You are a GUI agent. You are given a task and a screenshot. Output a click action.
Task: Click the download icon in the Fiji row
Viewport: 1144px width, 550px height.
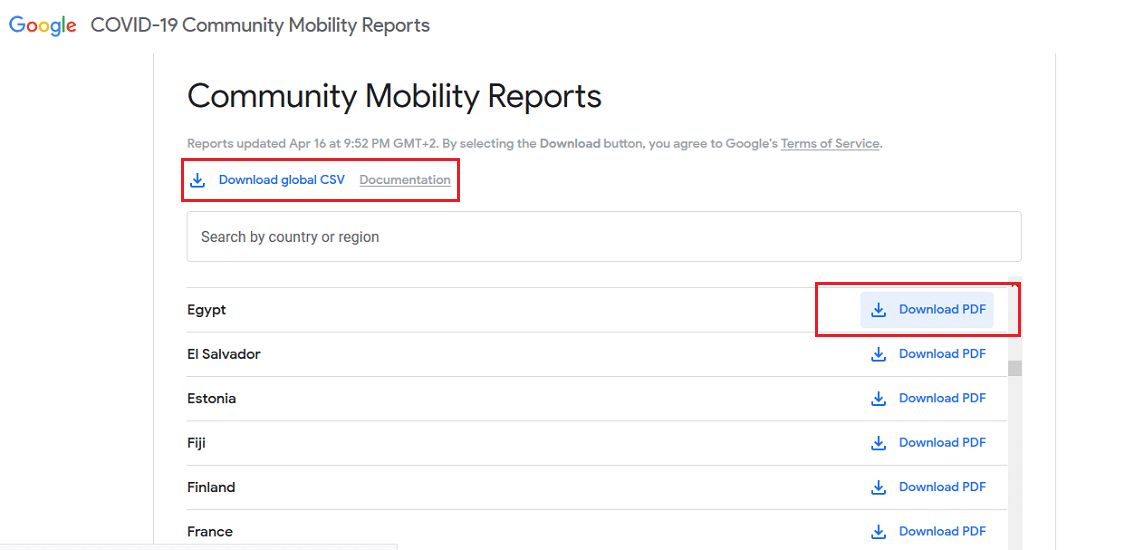(879, 444)
